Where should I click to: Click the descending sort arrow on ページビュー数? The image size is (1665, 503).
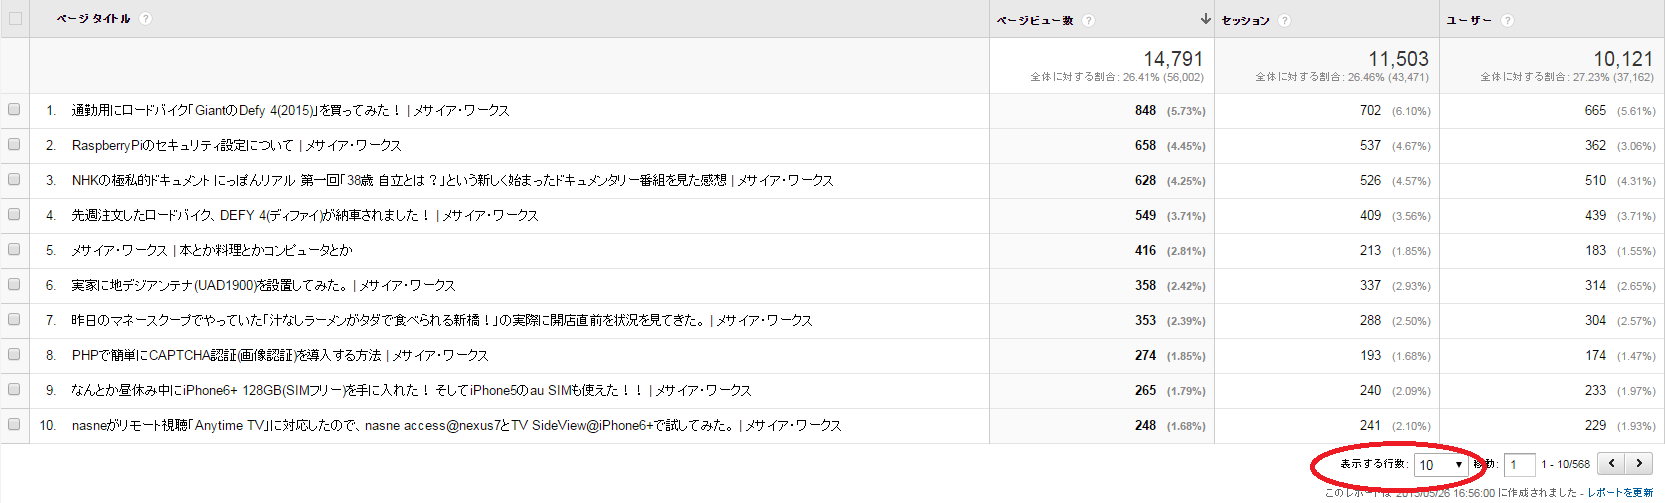[1205, 19]
